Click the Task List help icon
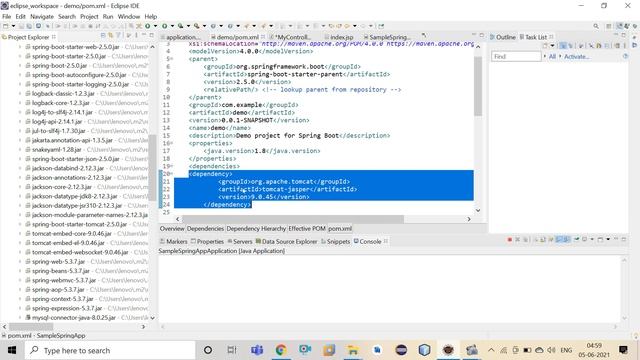The height and width of the screenshot is (360, 640). point(625,56)
